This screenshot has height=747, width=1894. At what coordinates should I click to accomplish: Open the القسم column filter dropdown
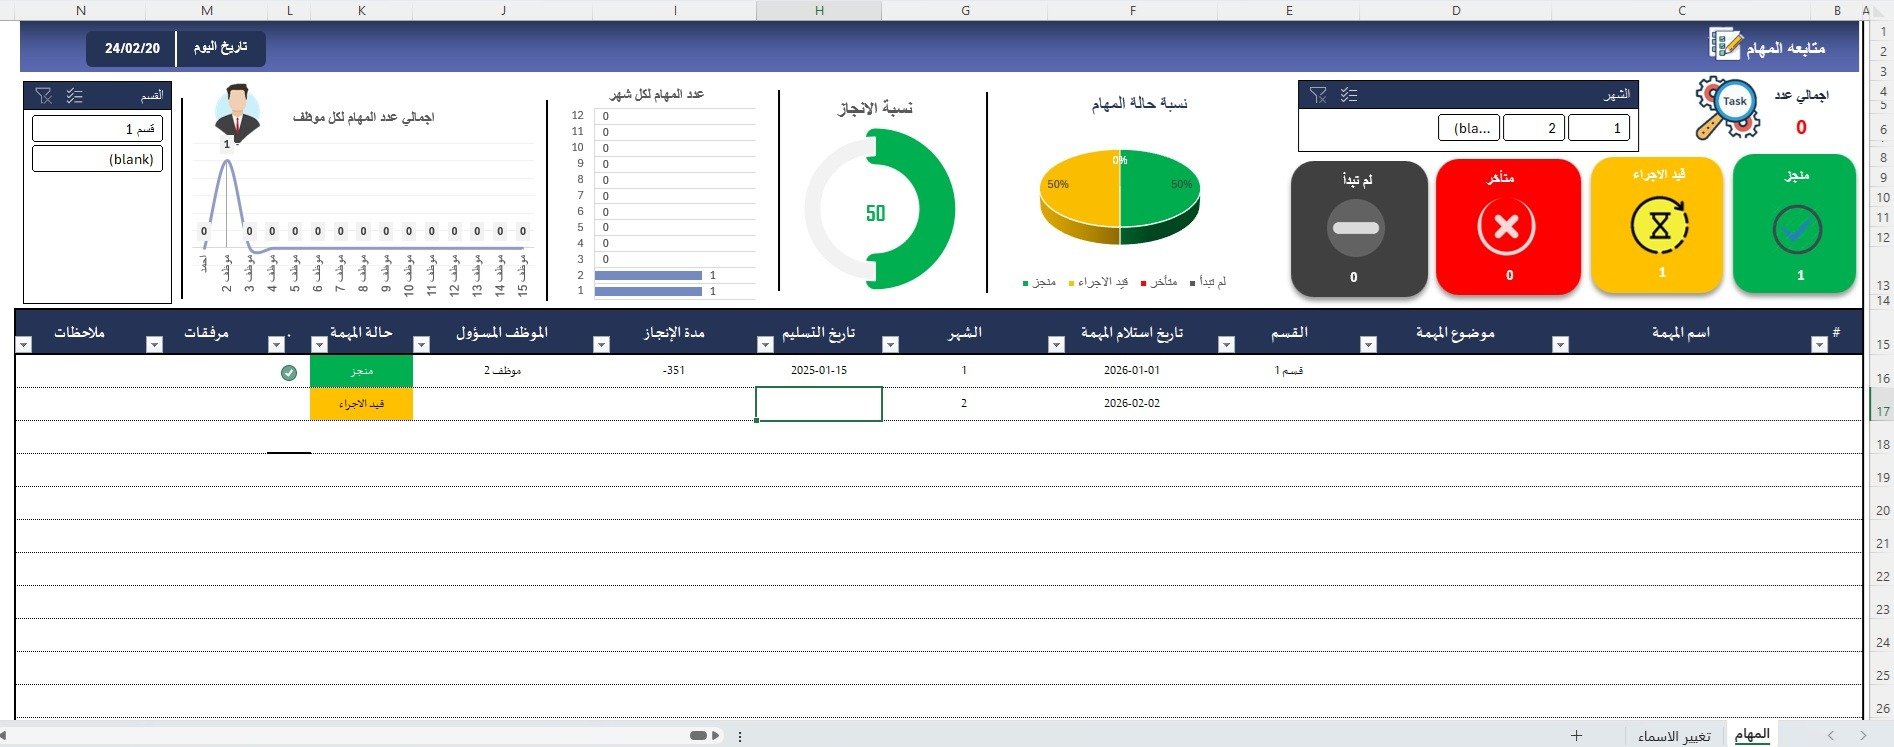pyautogui.click(x=1226, y=344)
